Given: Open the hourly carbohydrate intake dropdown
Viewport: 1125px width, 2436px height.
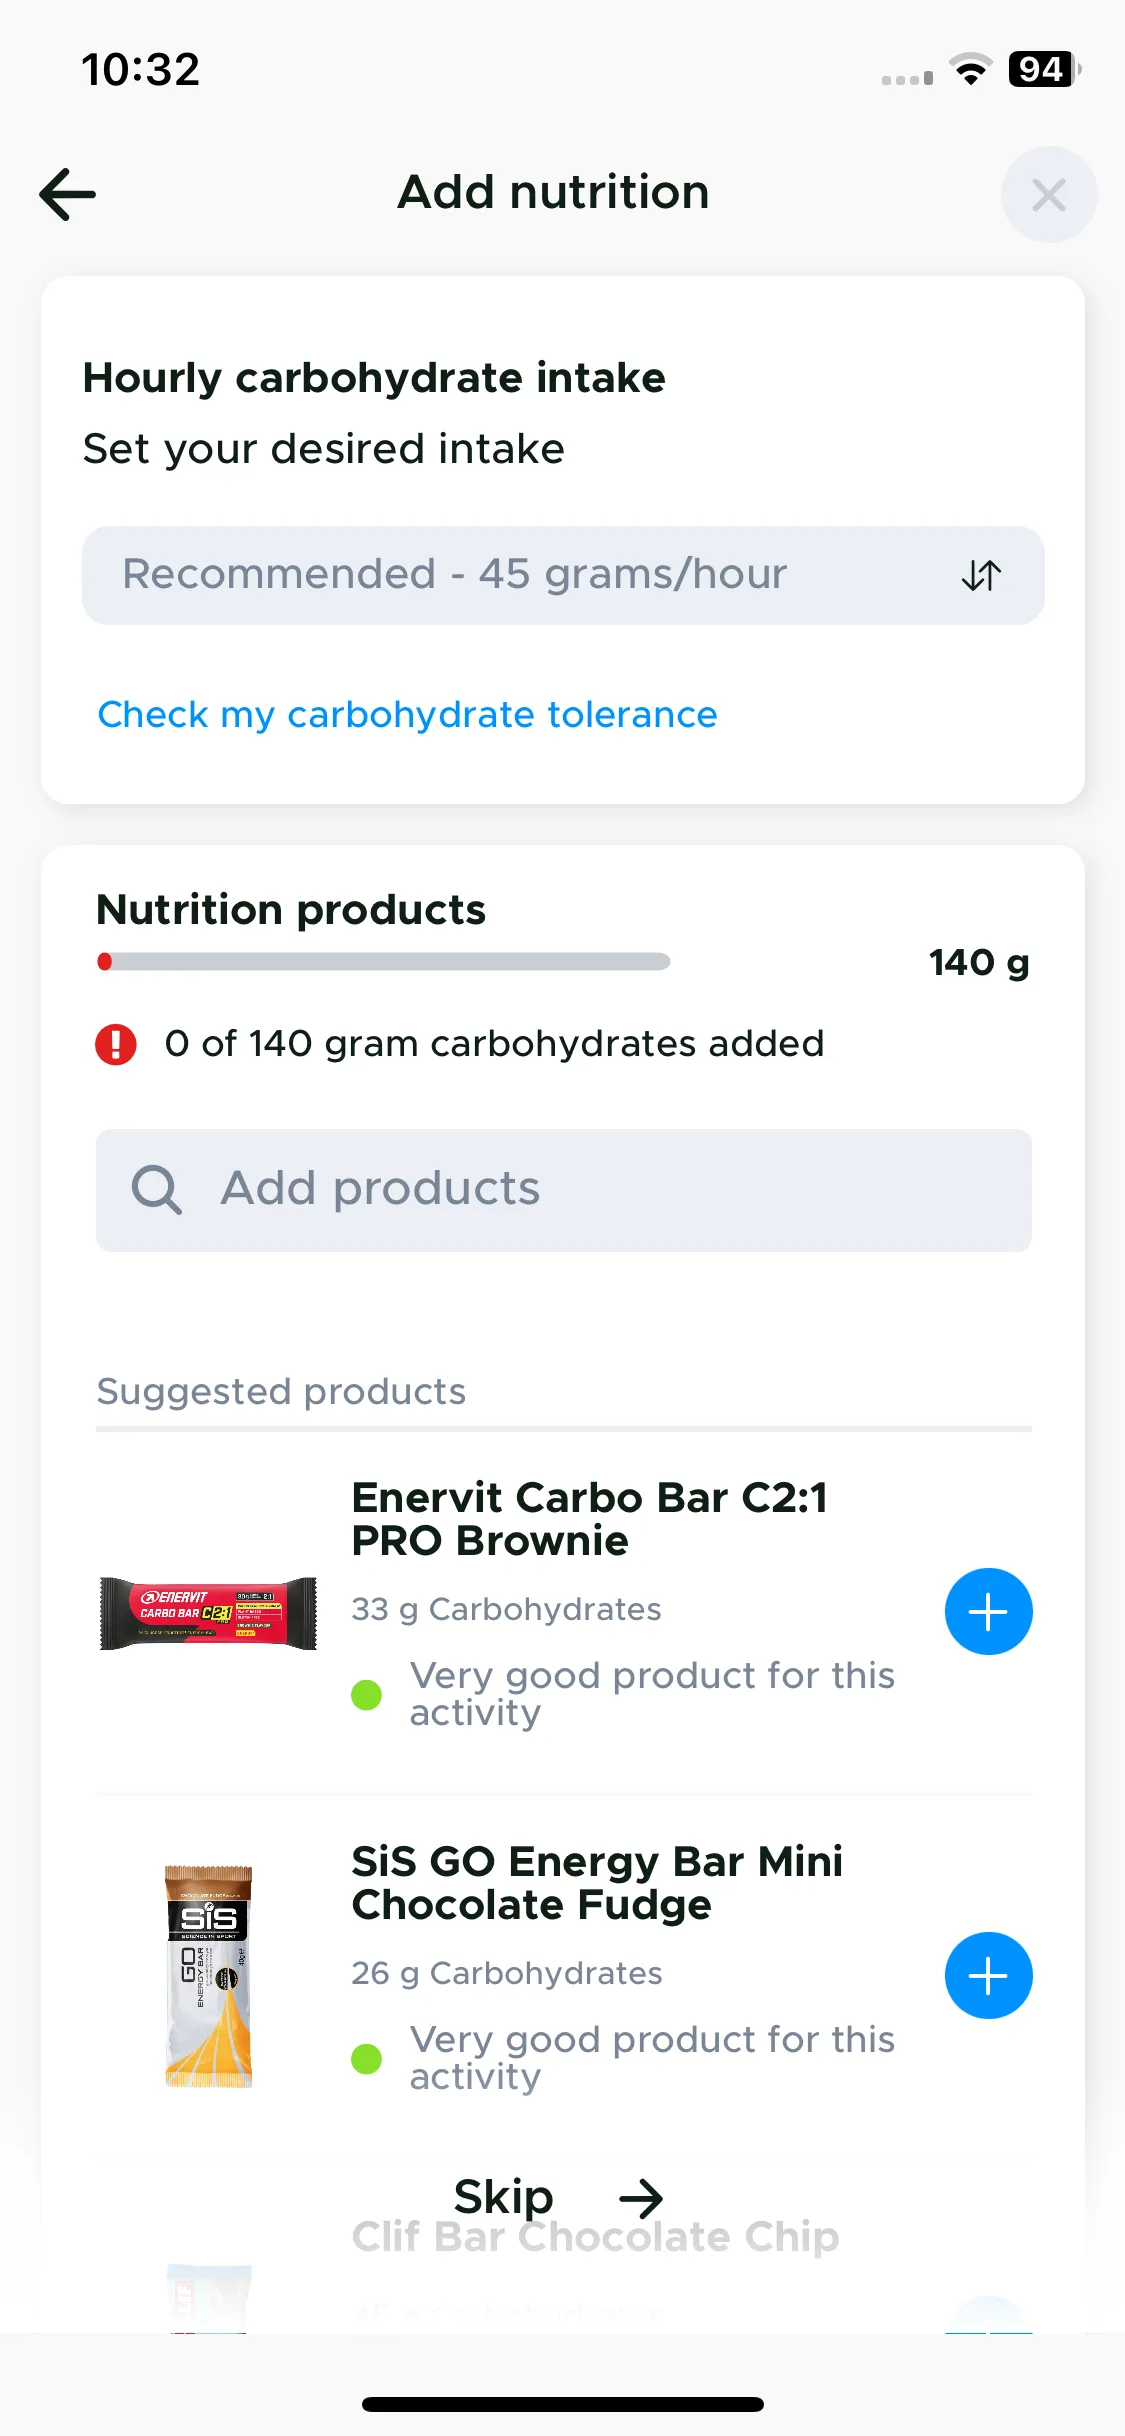Looking at the screenshot, I should (563, 575).
